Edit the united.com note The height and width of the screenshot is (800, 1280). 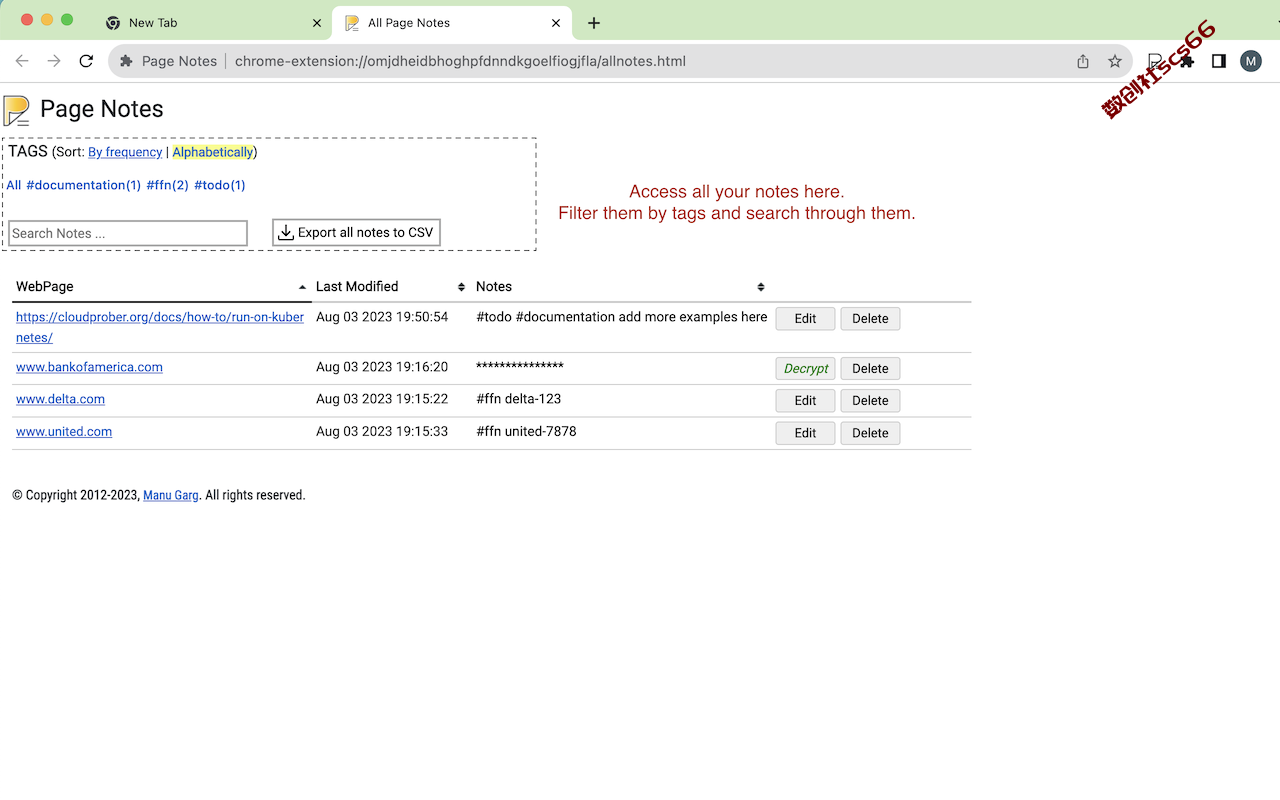pos(805,433)
